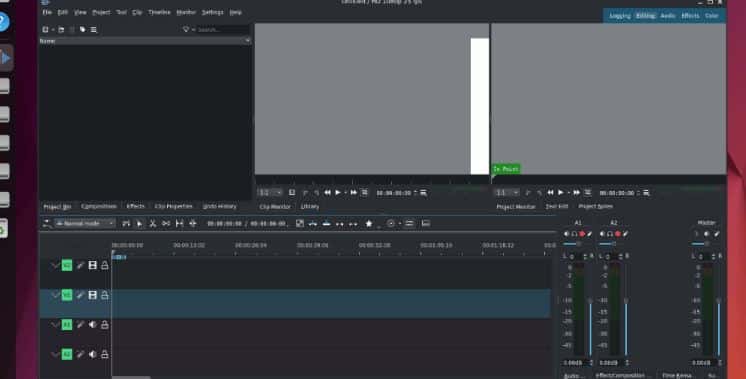Click the tag icon in project bin toolbar
Viewport: 746px width, 379px height.
82,29
